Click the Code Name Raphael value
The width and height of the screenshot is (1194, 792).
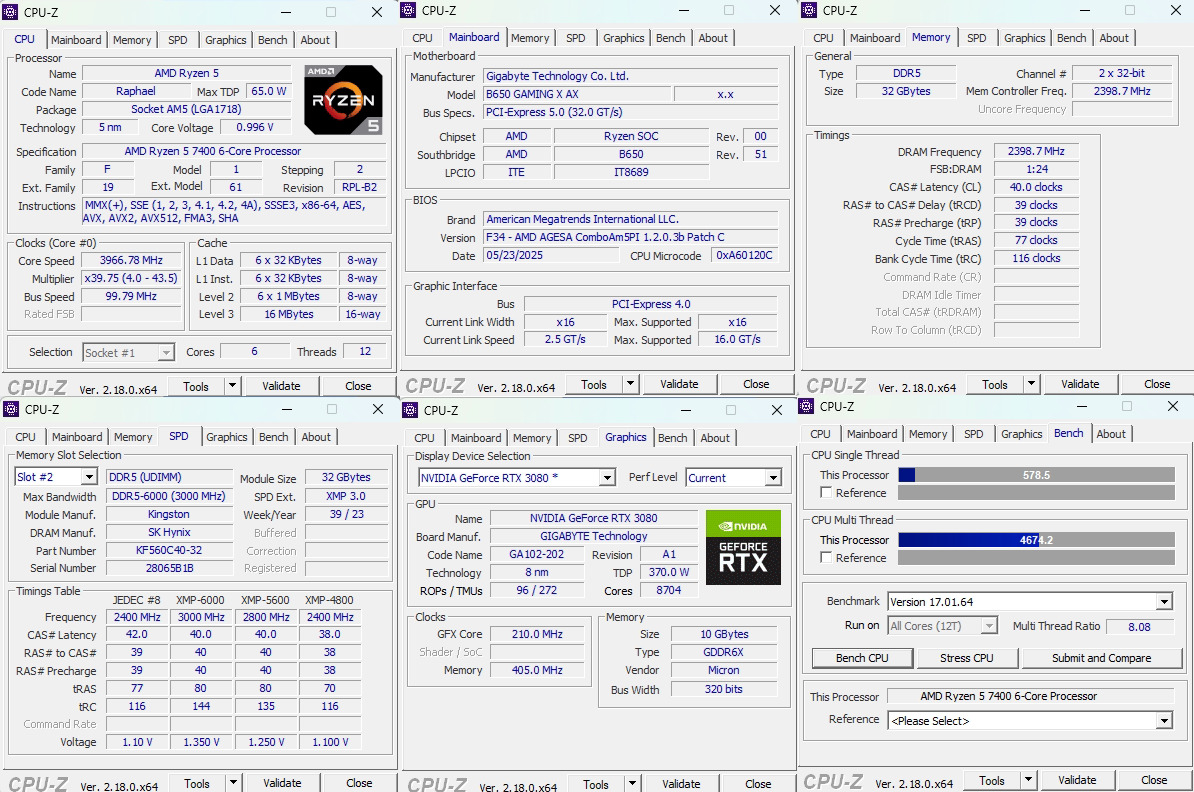tap(136, 91)
